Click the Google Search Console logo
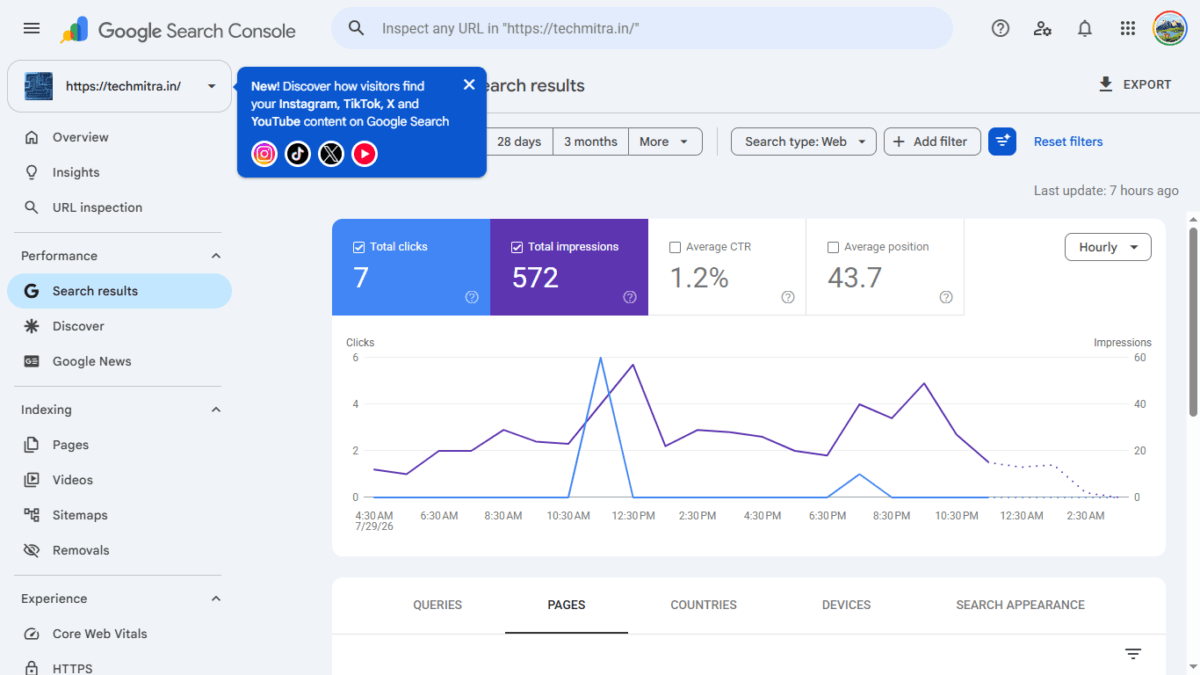1200x675 pixels. click(178, 30)
